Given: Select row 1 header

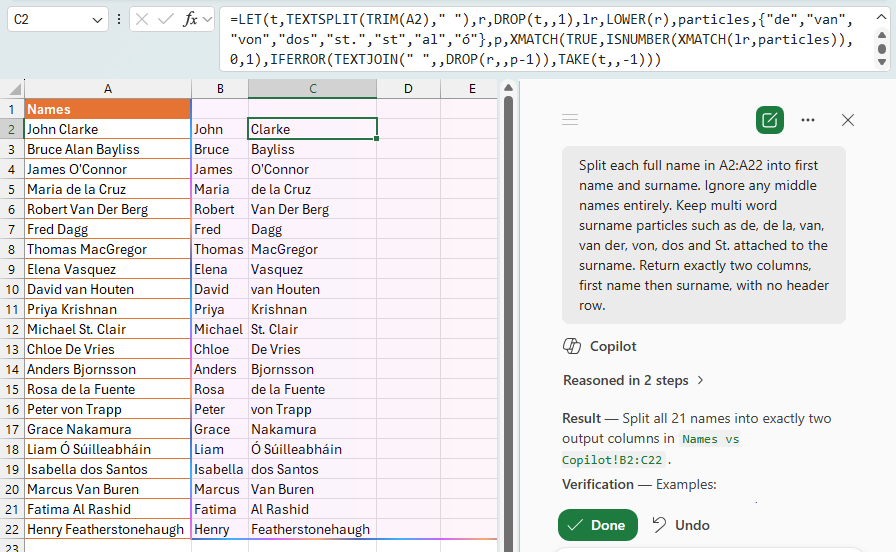Looking at the screenshot, I should tap(12, 109).
